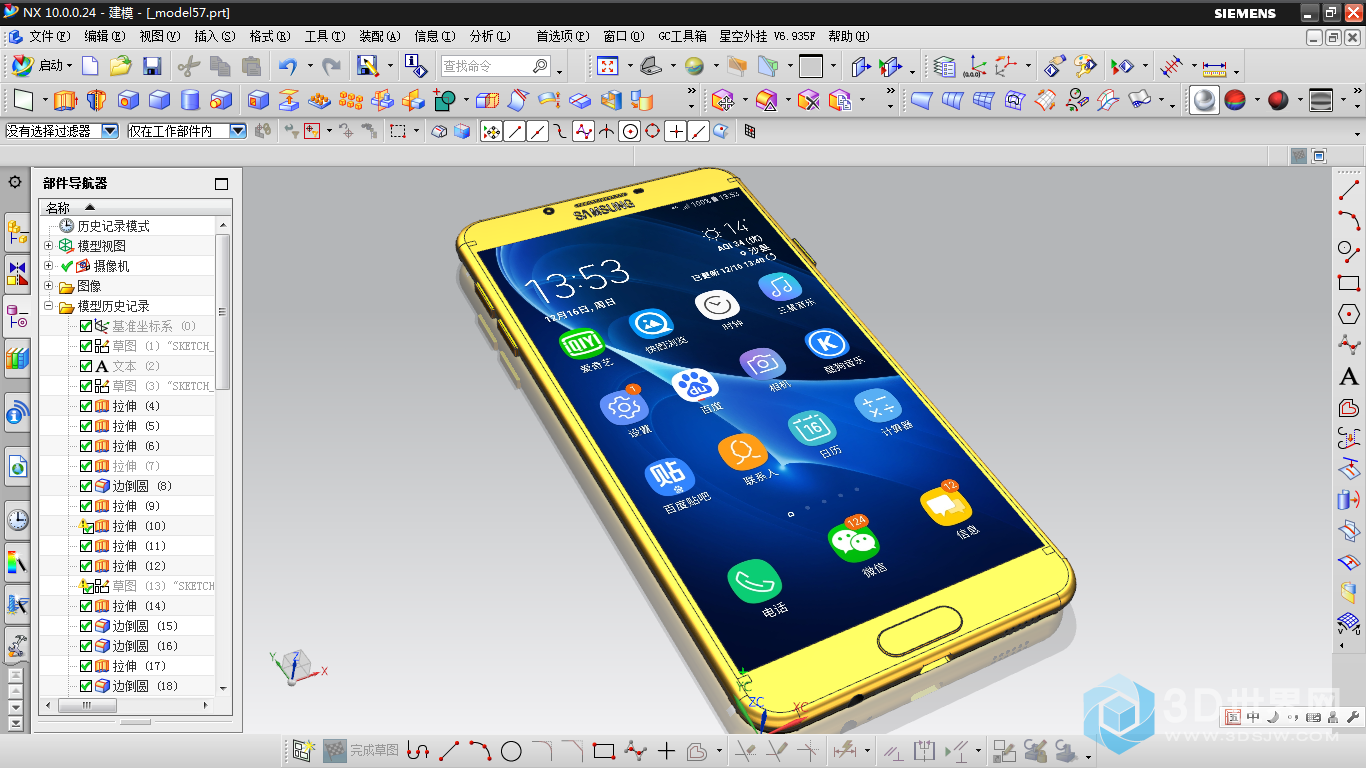Image resolution: width=1366 pixels, height=768 pixels.
Task: Expand the 模型视图 tree node
Action: click(x=49, y=246)
